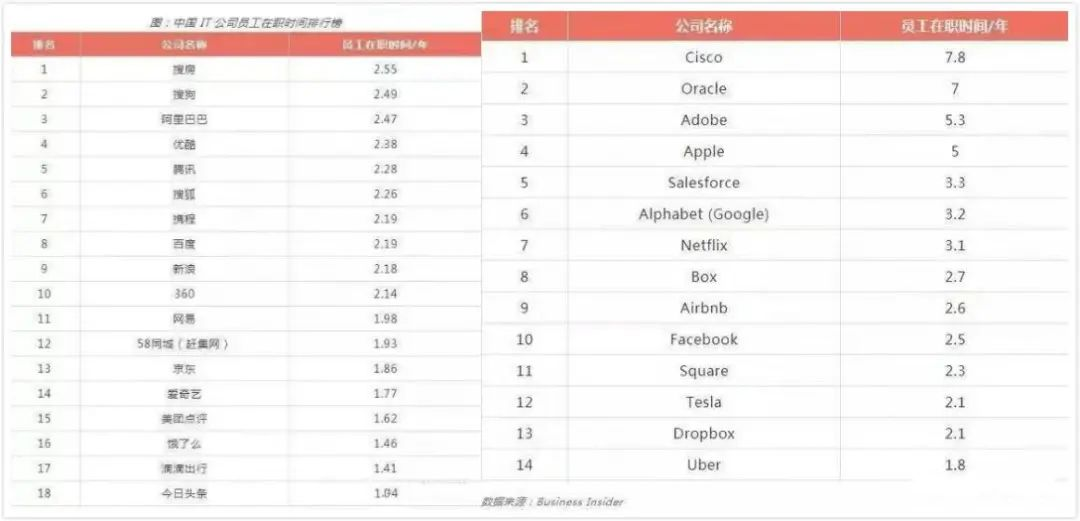
Task: Select the Oracle row name
Action: 703,88
